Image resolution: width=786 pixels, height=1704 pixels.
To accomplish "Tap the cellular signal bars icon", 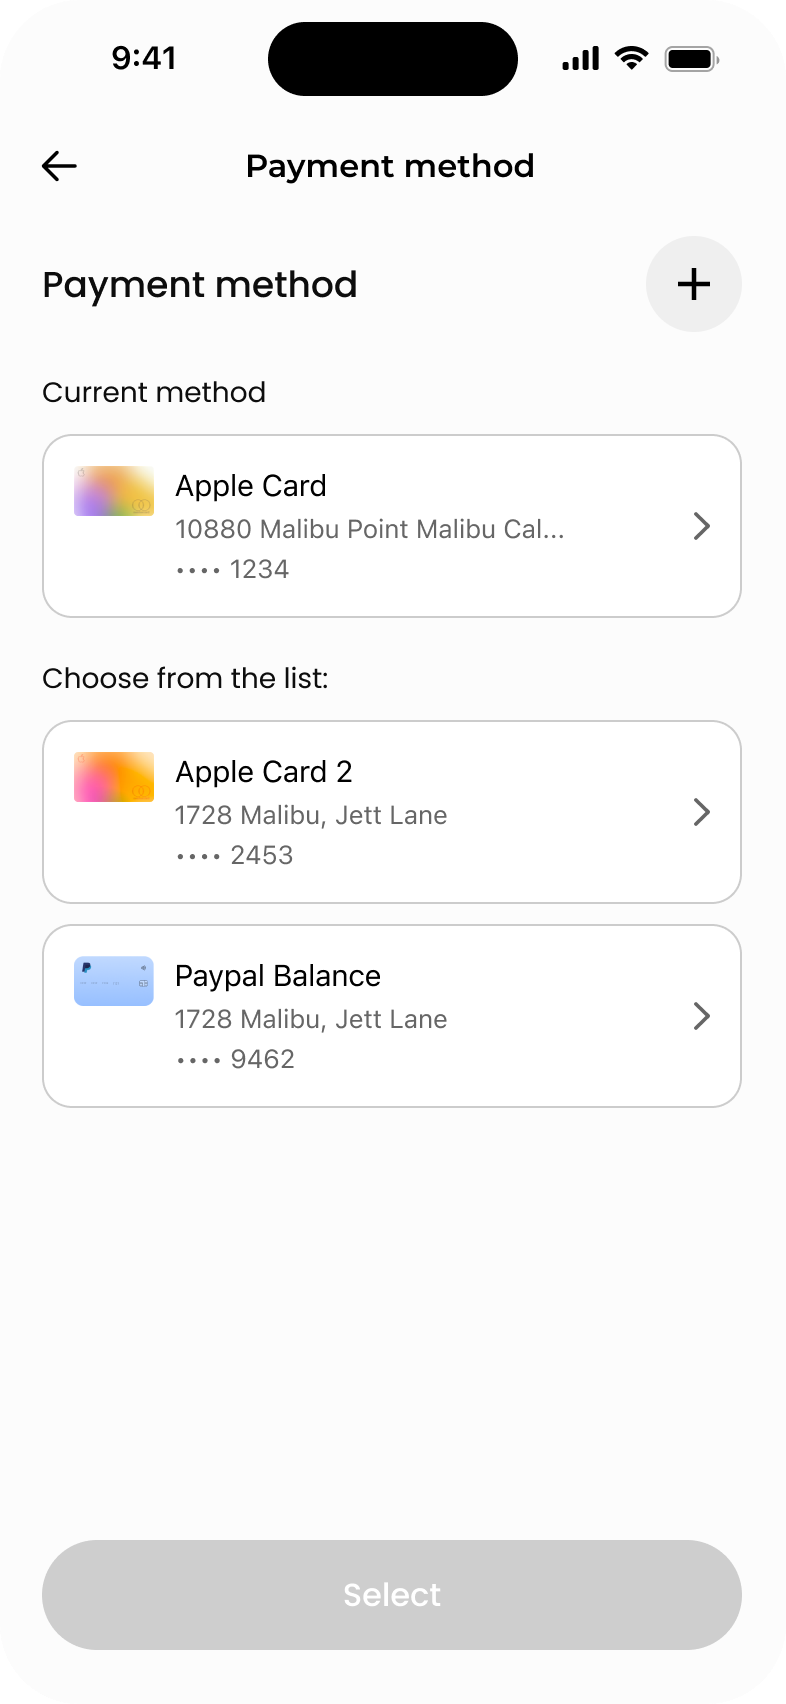I will click(x=580, y=59).
